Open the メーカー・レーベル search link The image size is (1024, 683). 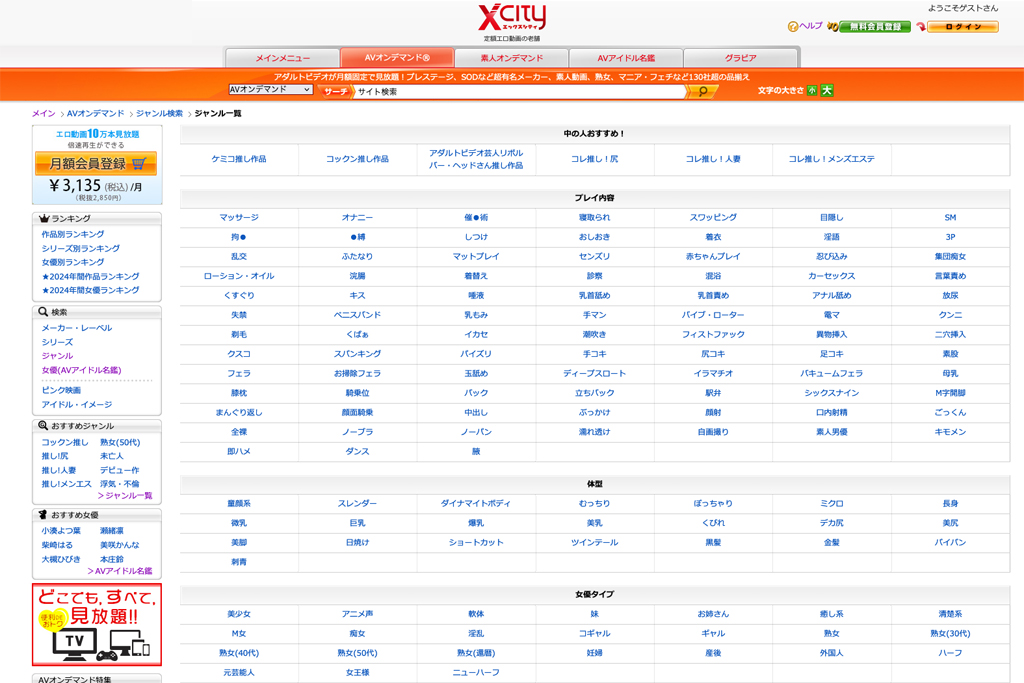click(76, 328)
